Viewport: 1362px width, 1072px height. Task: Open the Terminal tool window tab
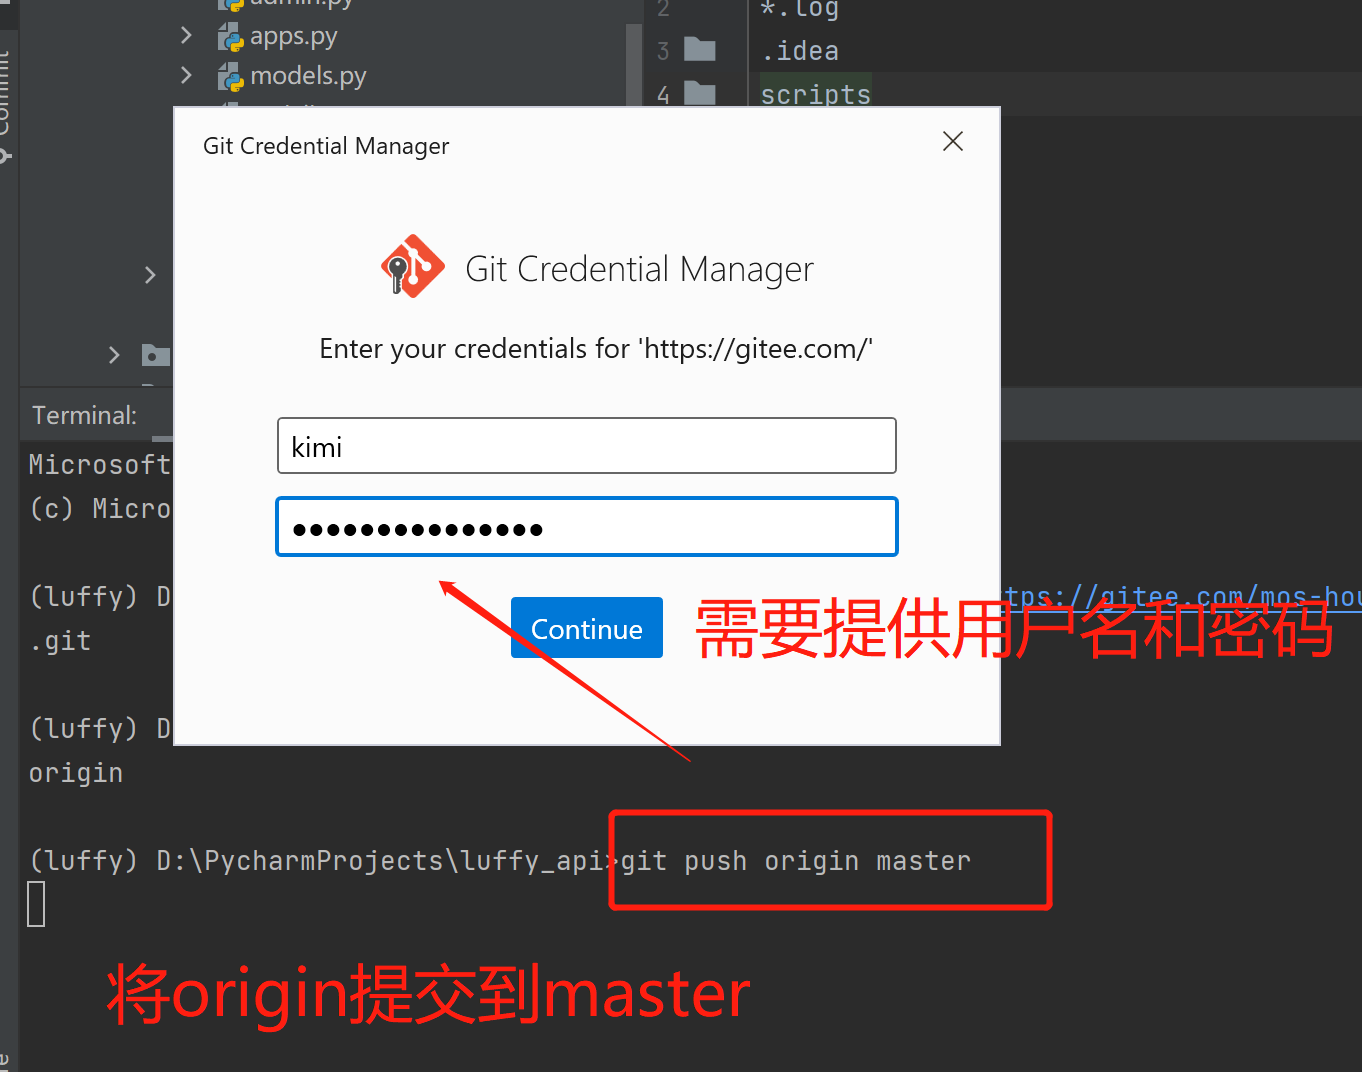click(84, 415)
